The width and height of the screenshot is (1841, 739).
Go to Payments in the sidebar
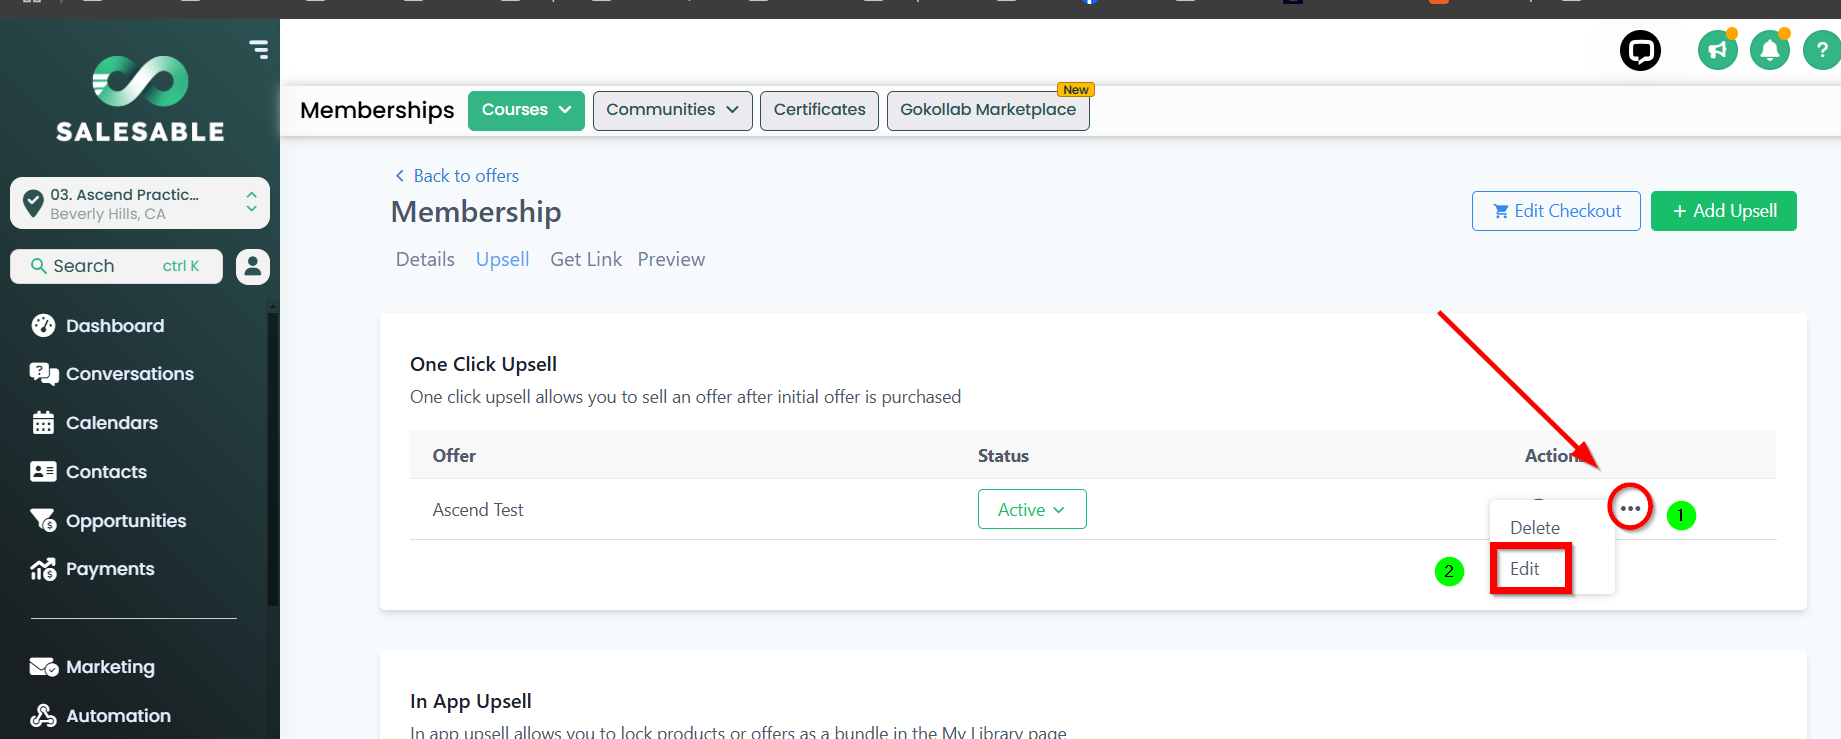click(110, 569)
